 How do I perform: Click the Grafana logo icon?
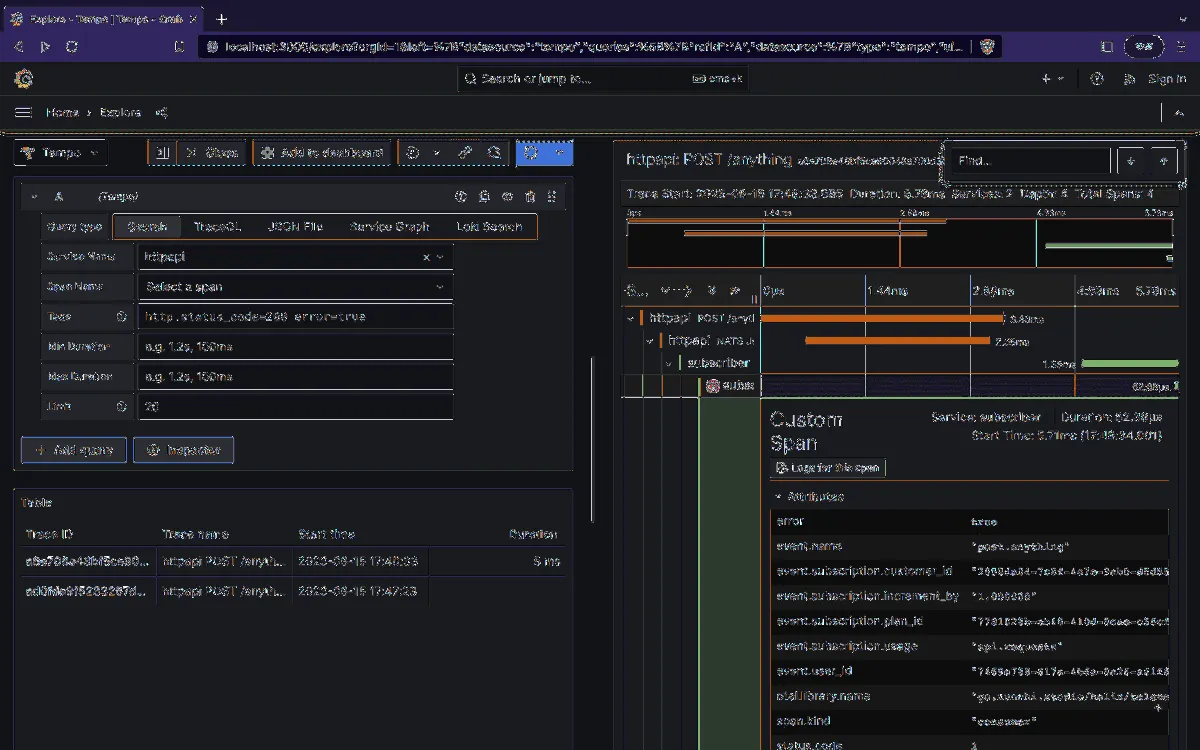click(24, 79)
